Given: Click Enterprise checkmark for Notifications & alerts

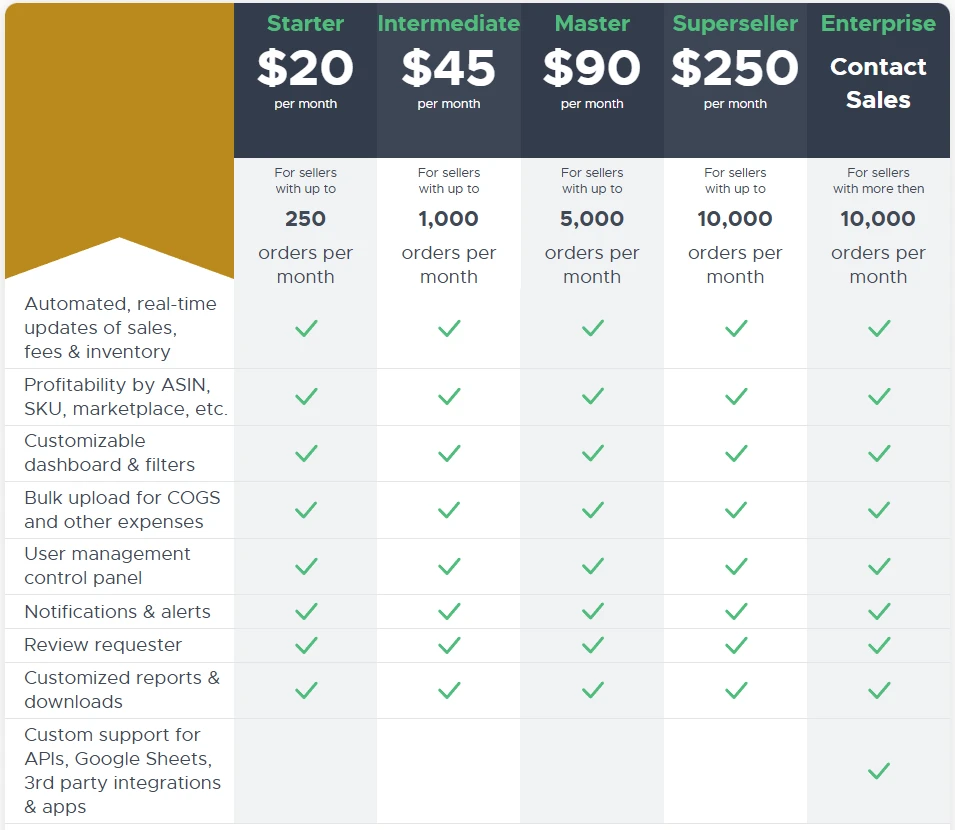Looking at the screenshot, I should click(879, 611).
